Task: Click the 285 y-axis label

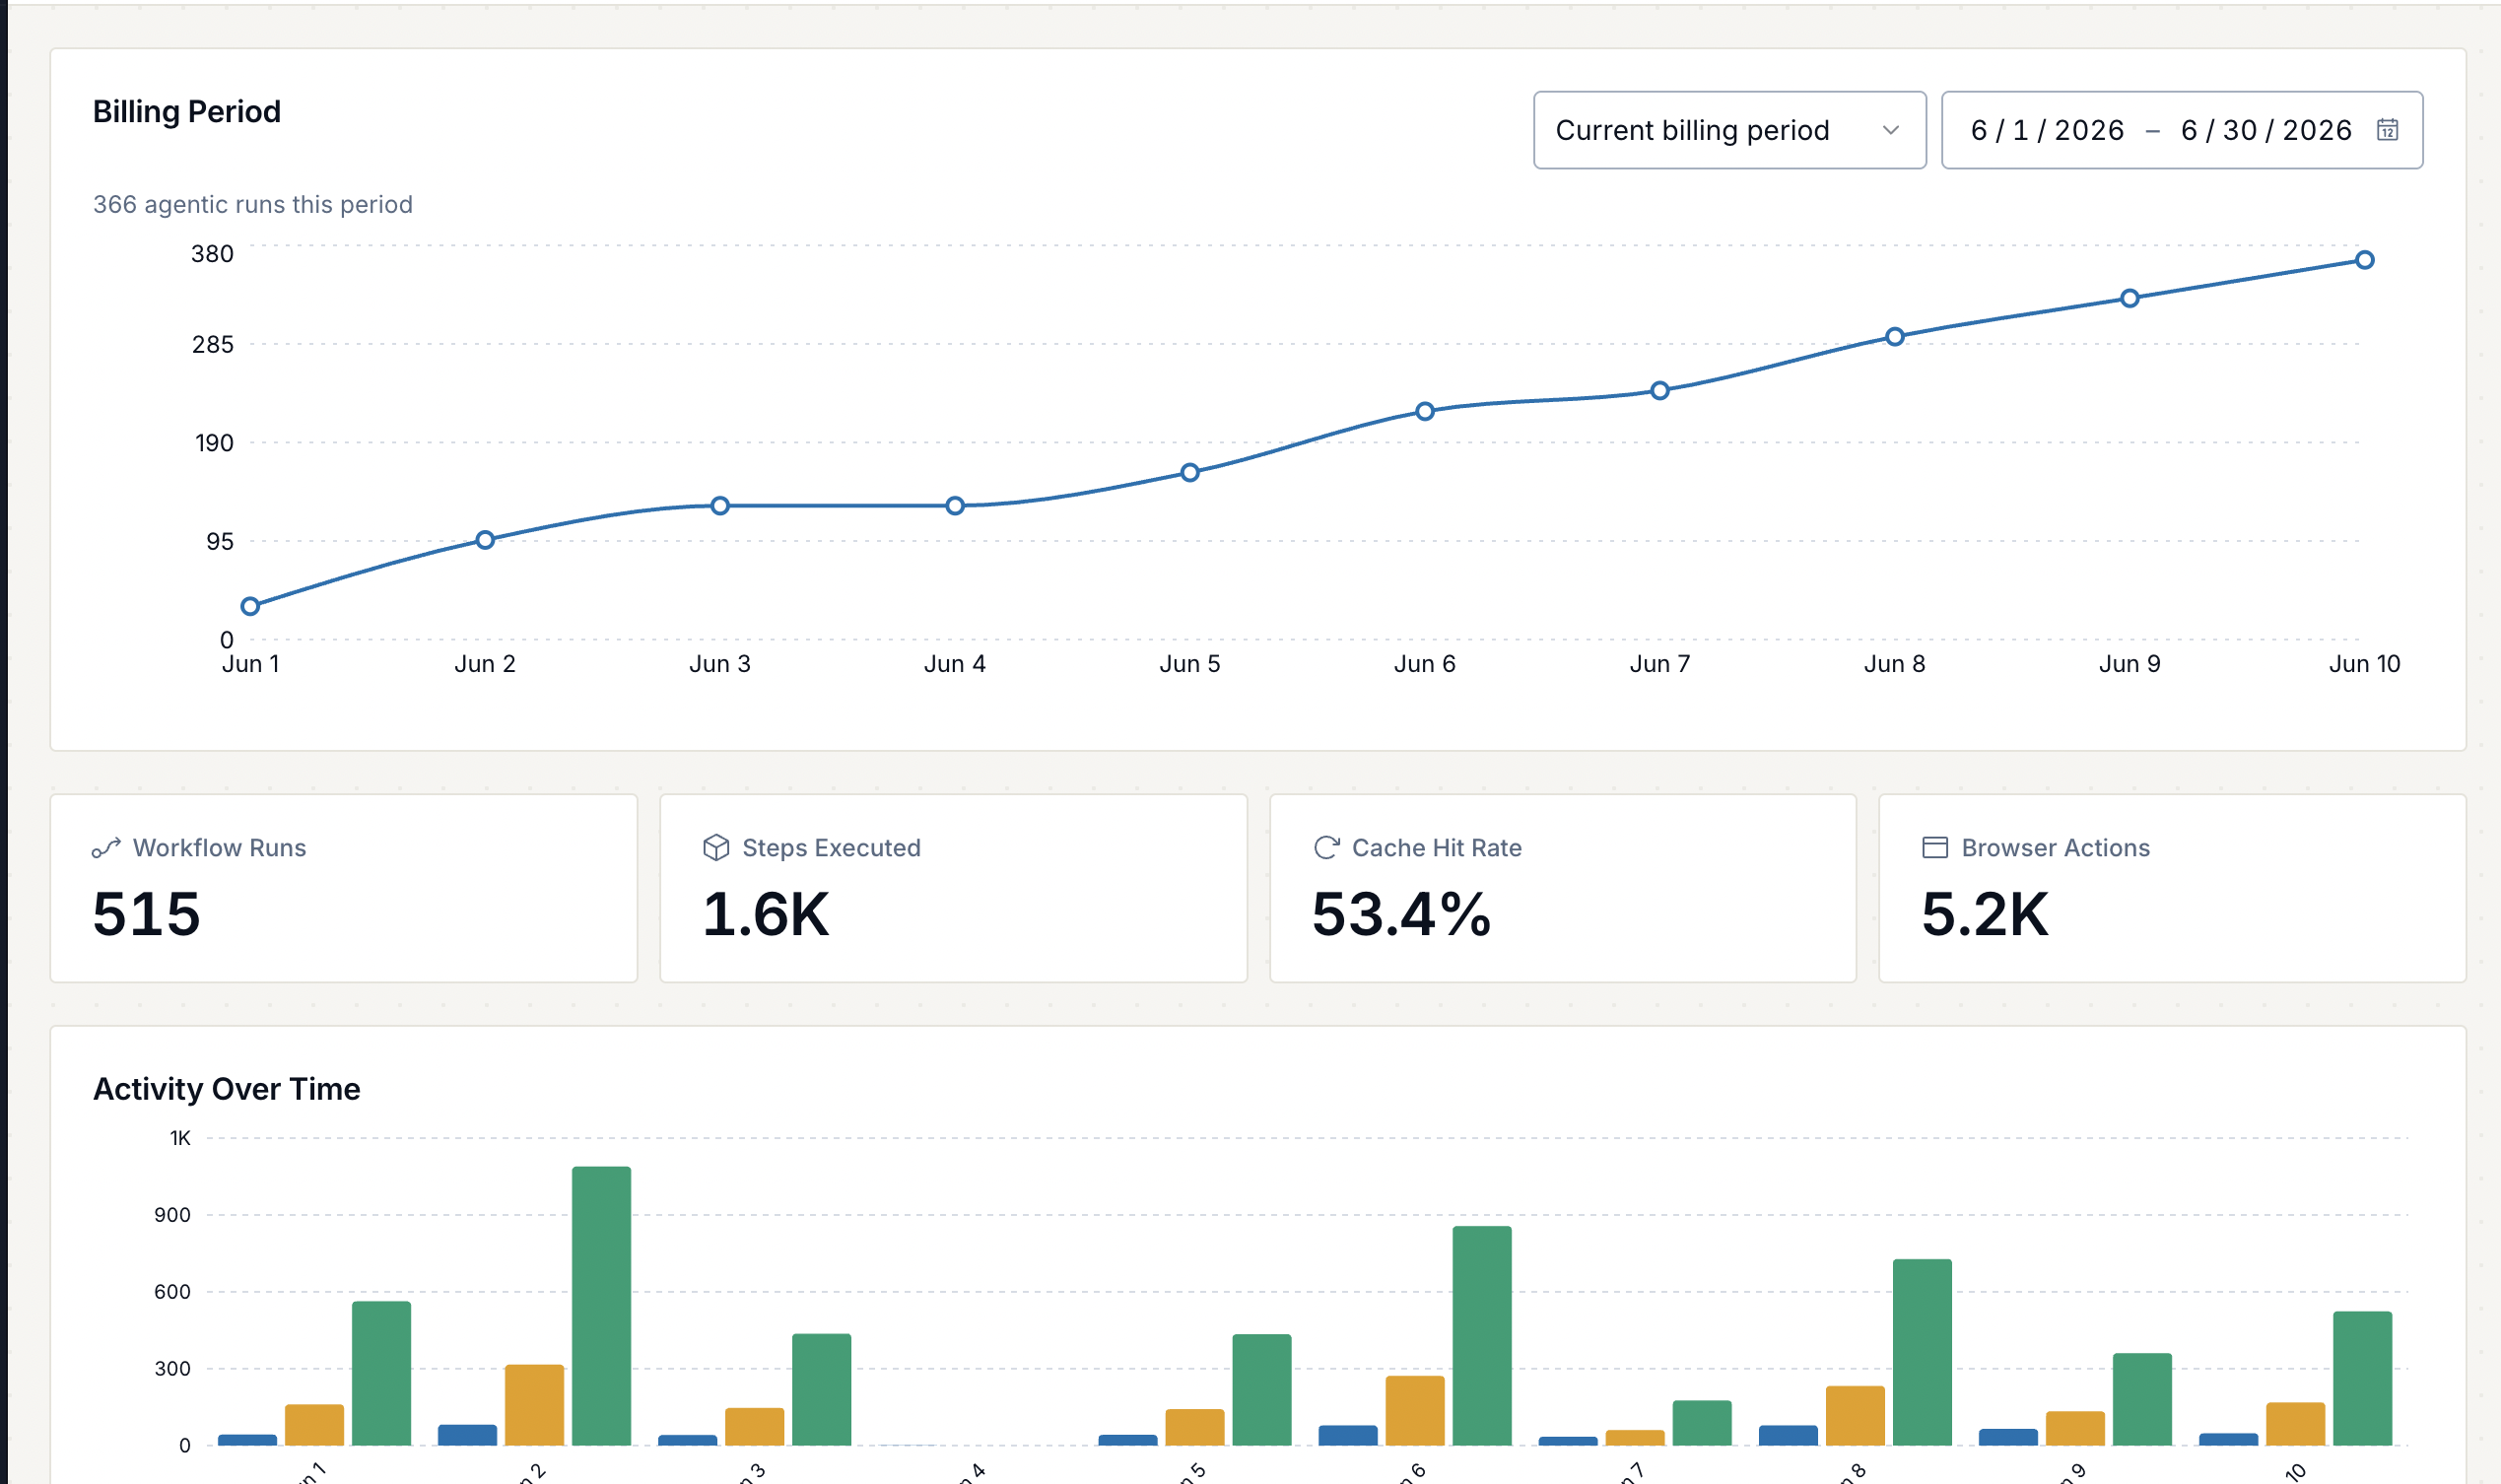Action: [212, 345]
